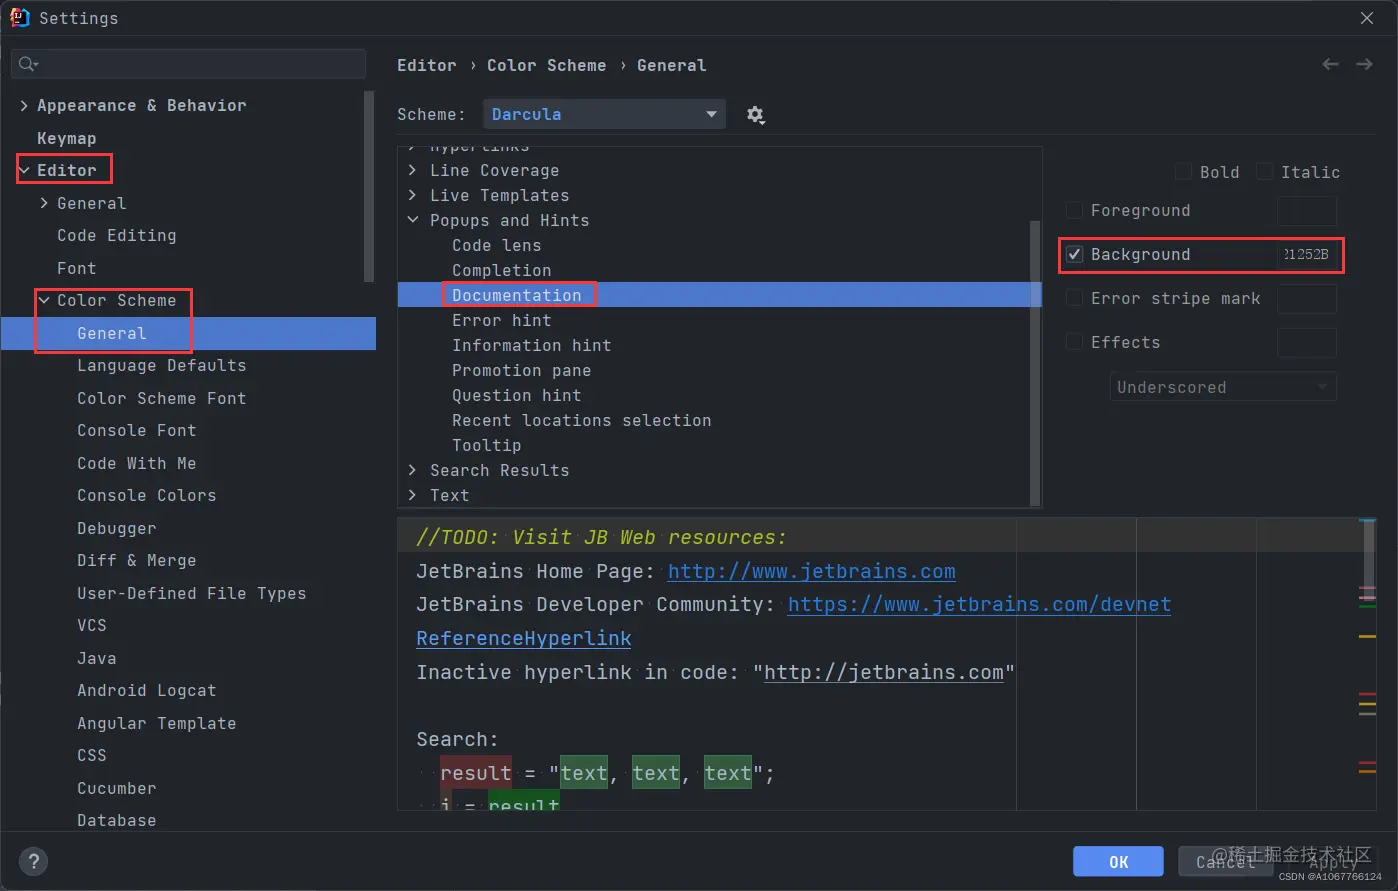Close the Settings window

1367,18
